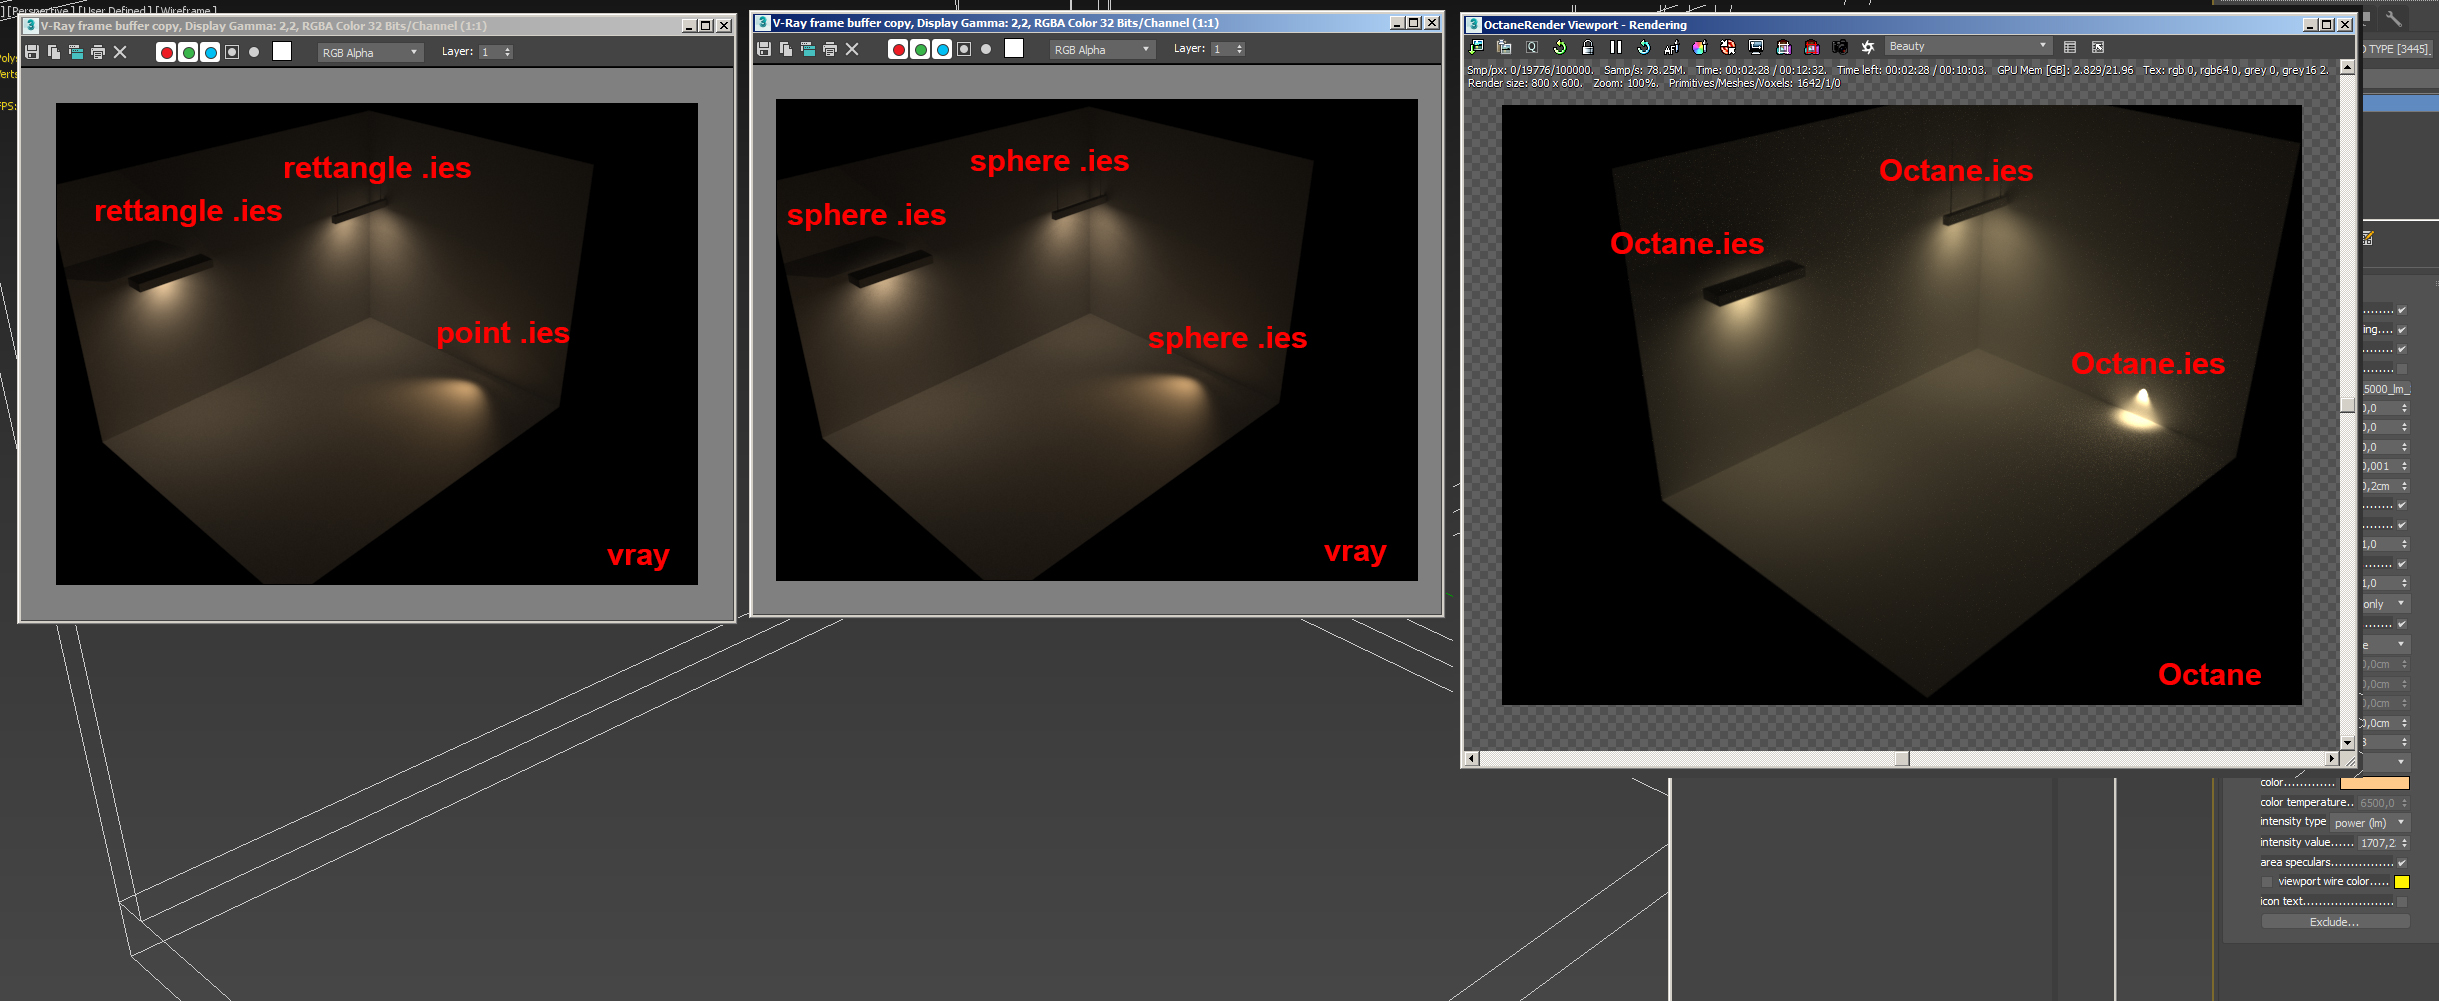Click the color temperature spinner arrows
2439x1001 pixels.
pyautogui.click(x=2405, y=803)
